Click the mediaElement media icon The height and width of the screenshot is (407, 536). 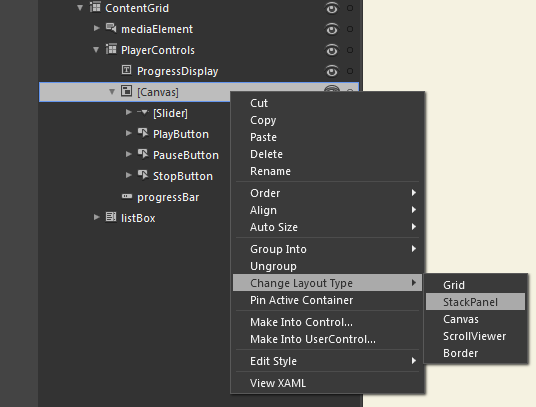pos(111,28)
